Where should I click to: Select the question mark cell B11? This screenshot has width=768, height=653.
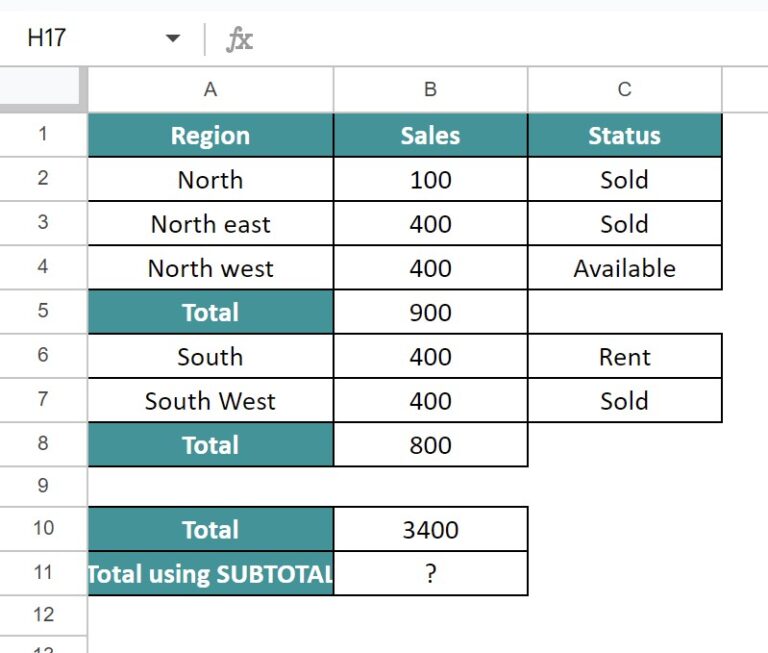coord(431,574)
